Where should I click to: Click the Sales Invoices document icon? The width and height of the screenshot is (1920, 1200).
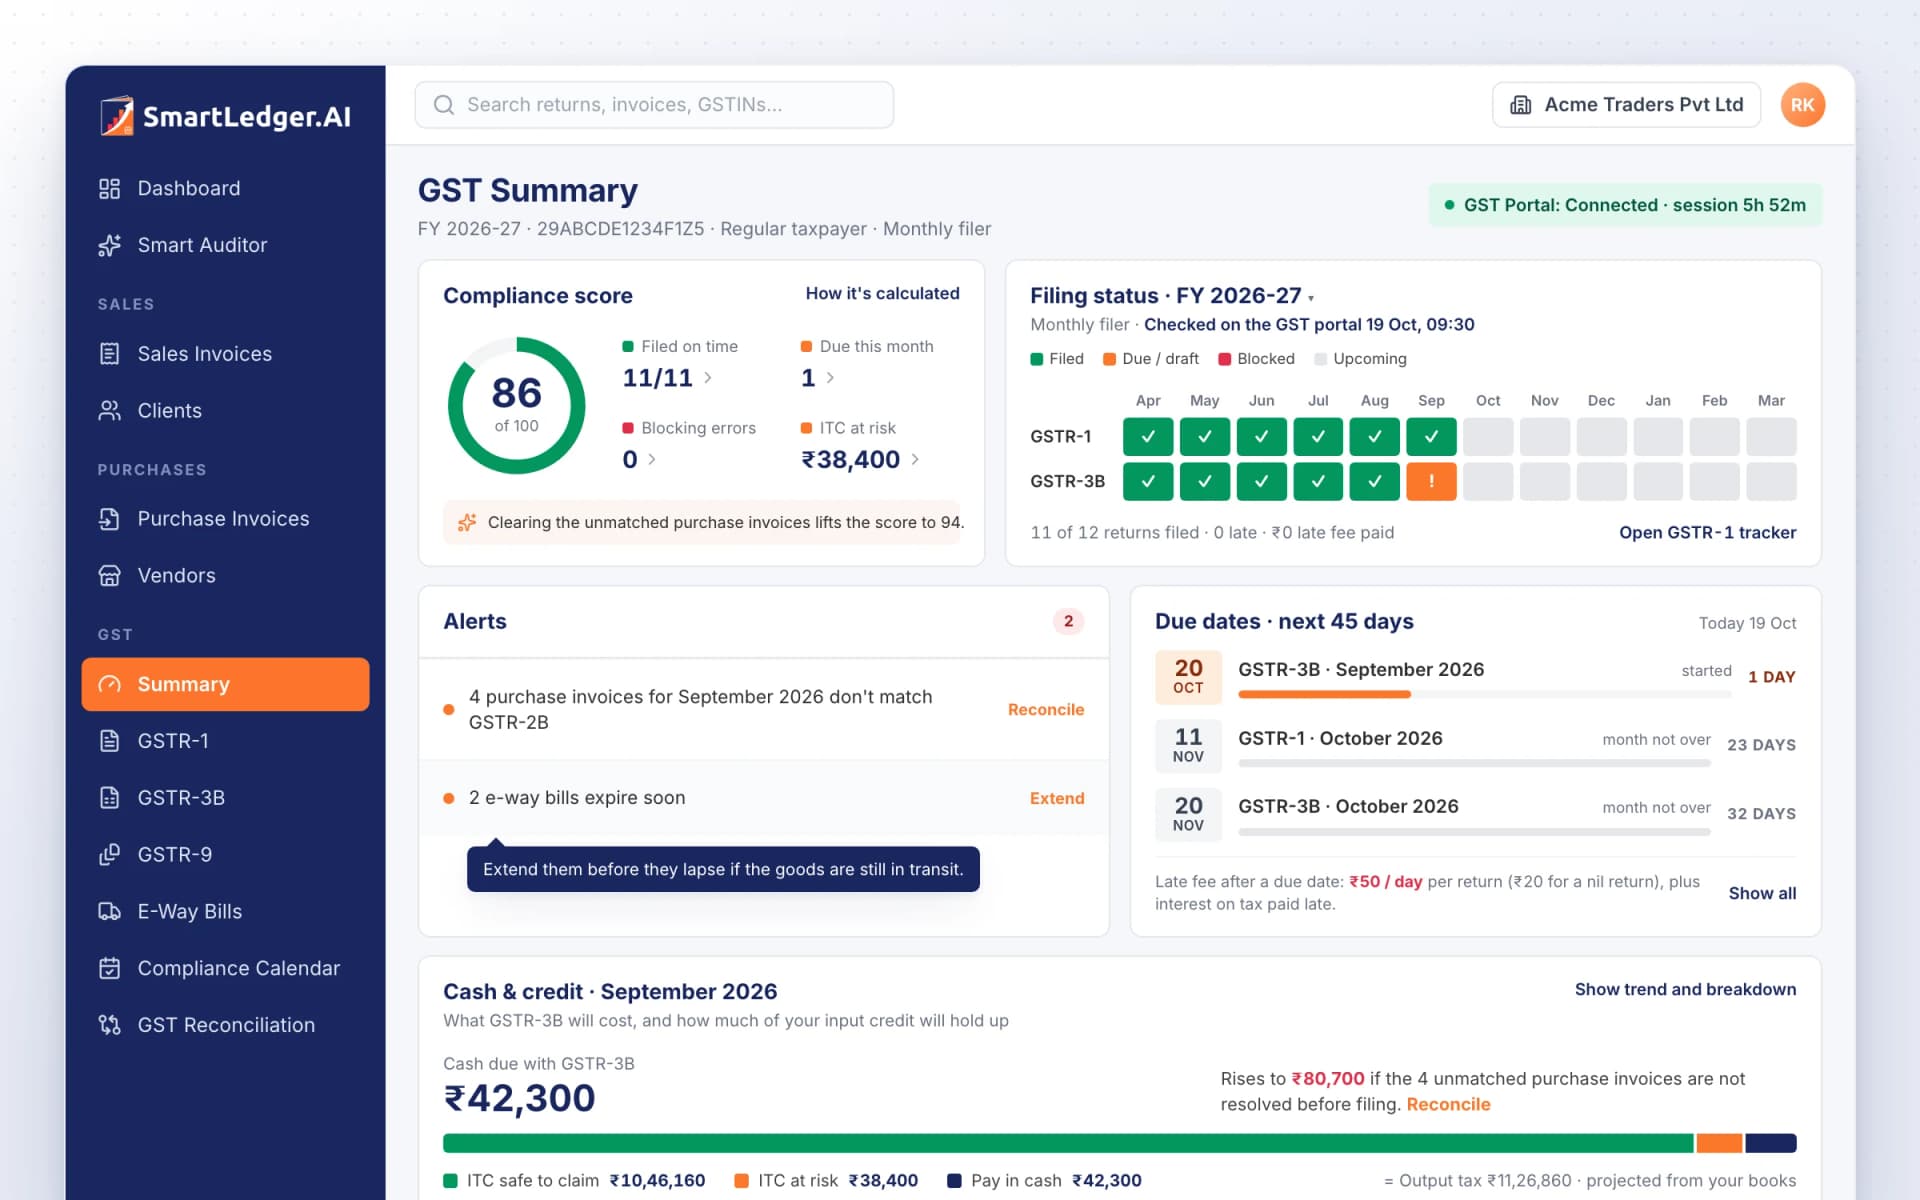(x=110, y=354)
